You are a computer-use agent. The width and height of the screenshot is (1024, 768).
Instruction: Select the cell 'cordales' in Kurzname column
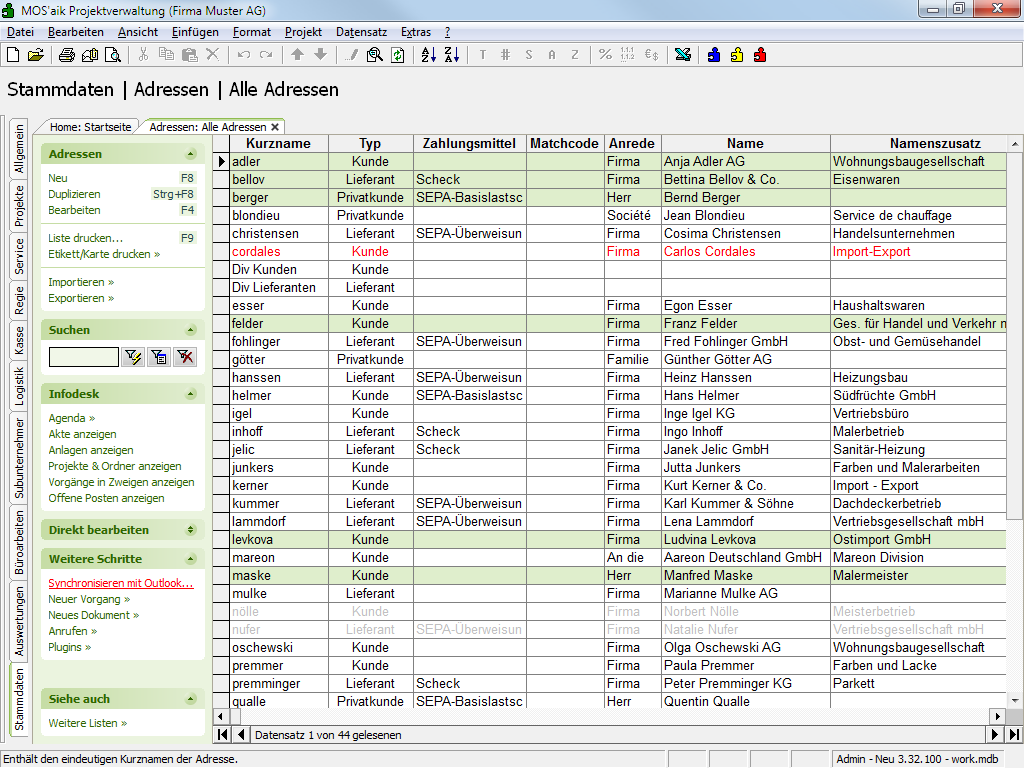[x=279, y=251]
